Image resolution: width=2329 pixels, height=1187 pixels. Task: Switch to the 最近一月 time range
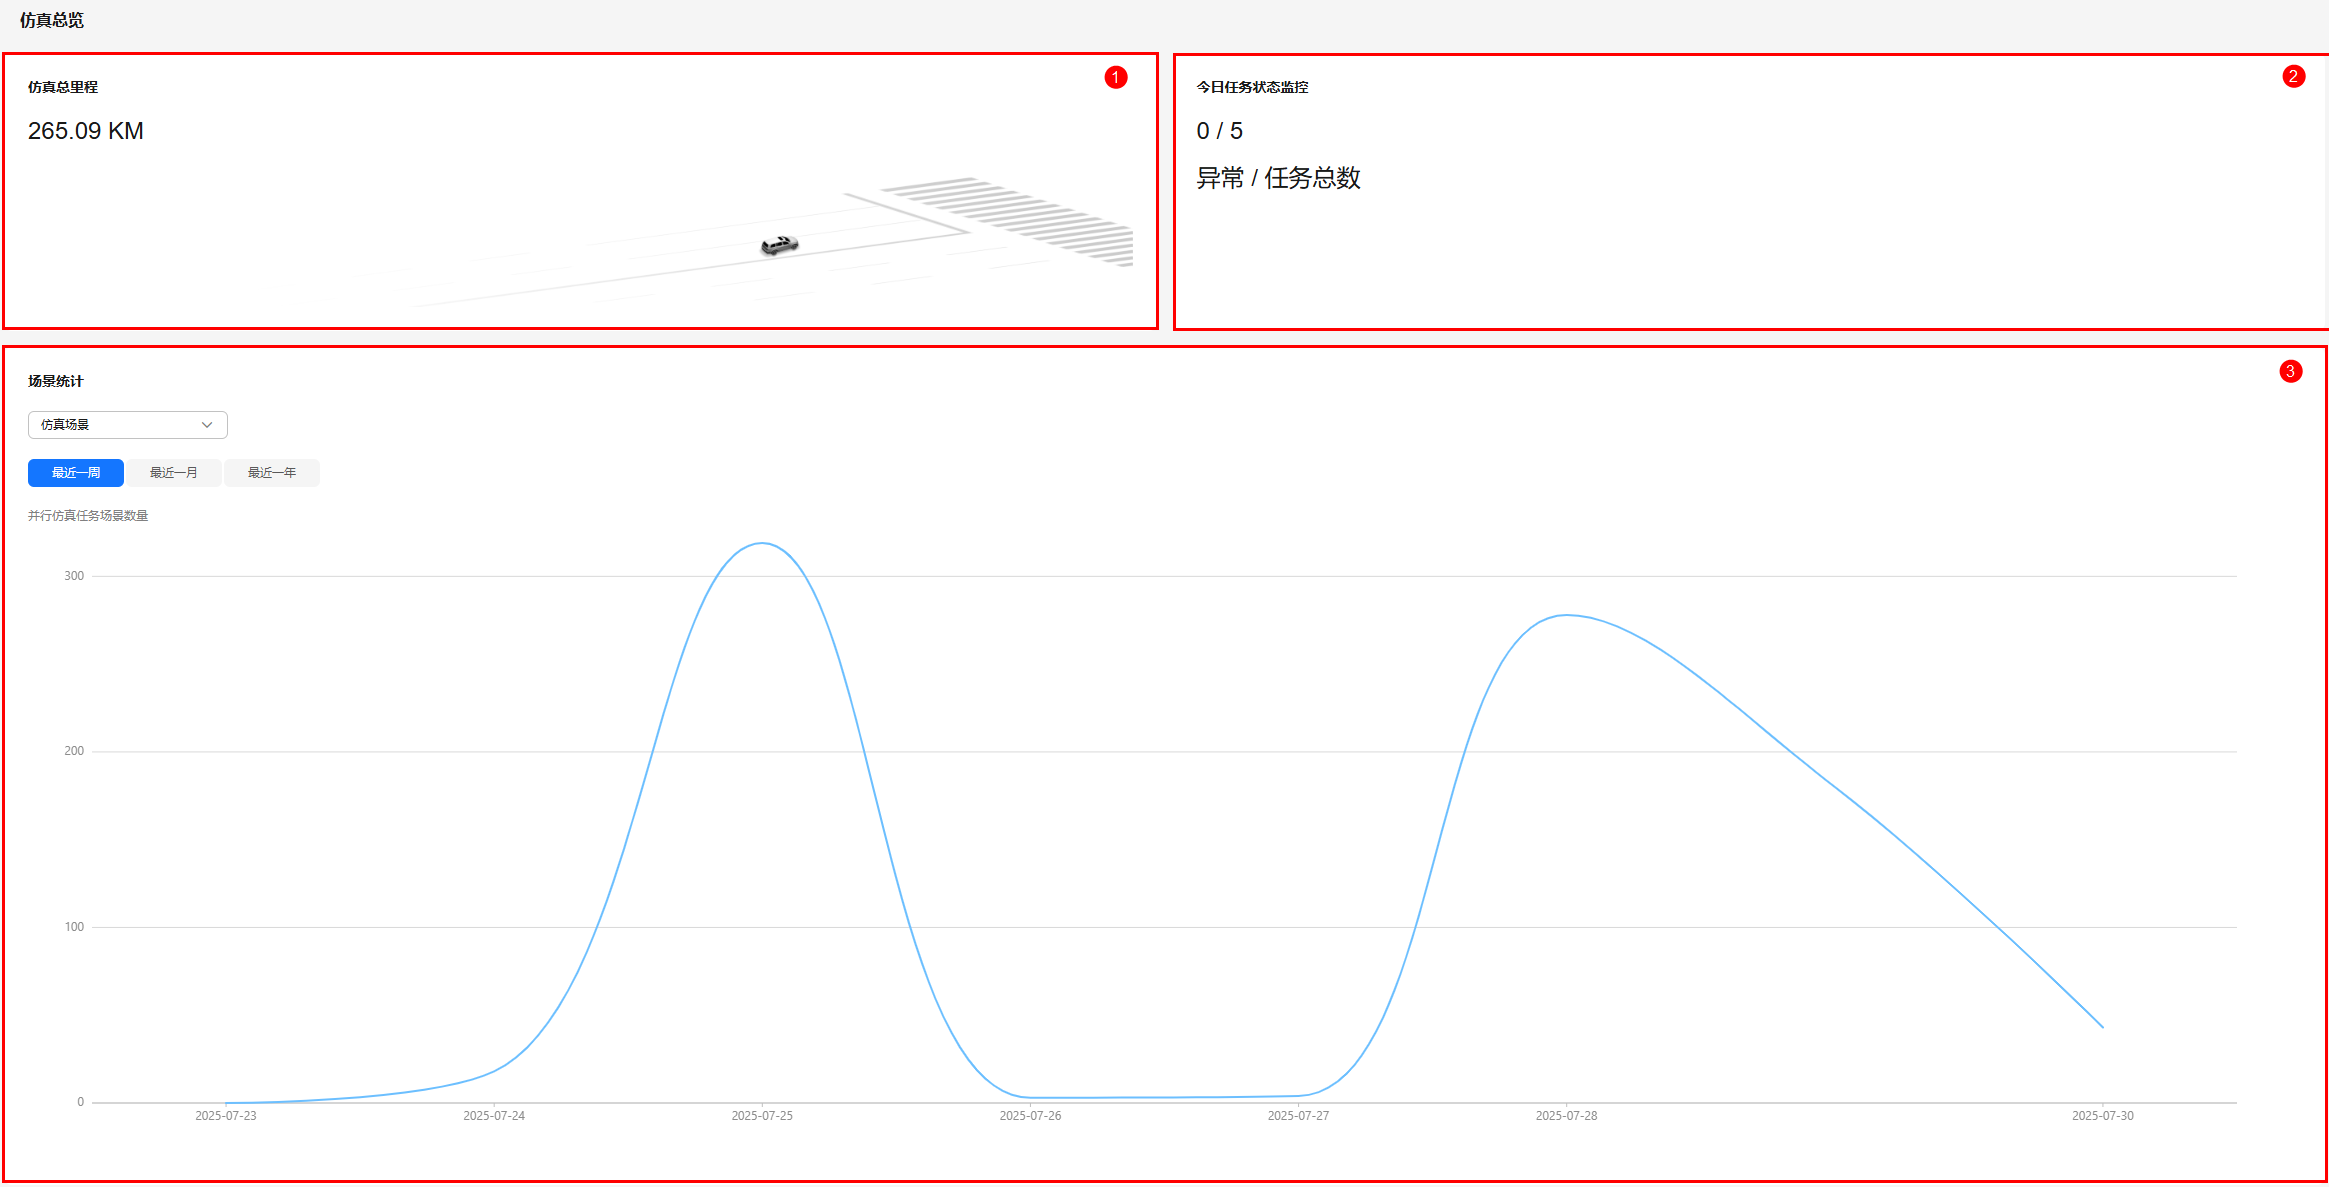[x=174, y=473]
